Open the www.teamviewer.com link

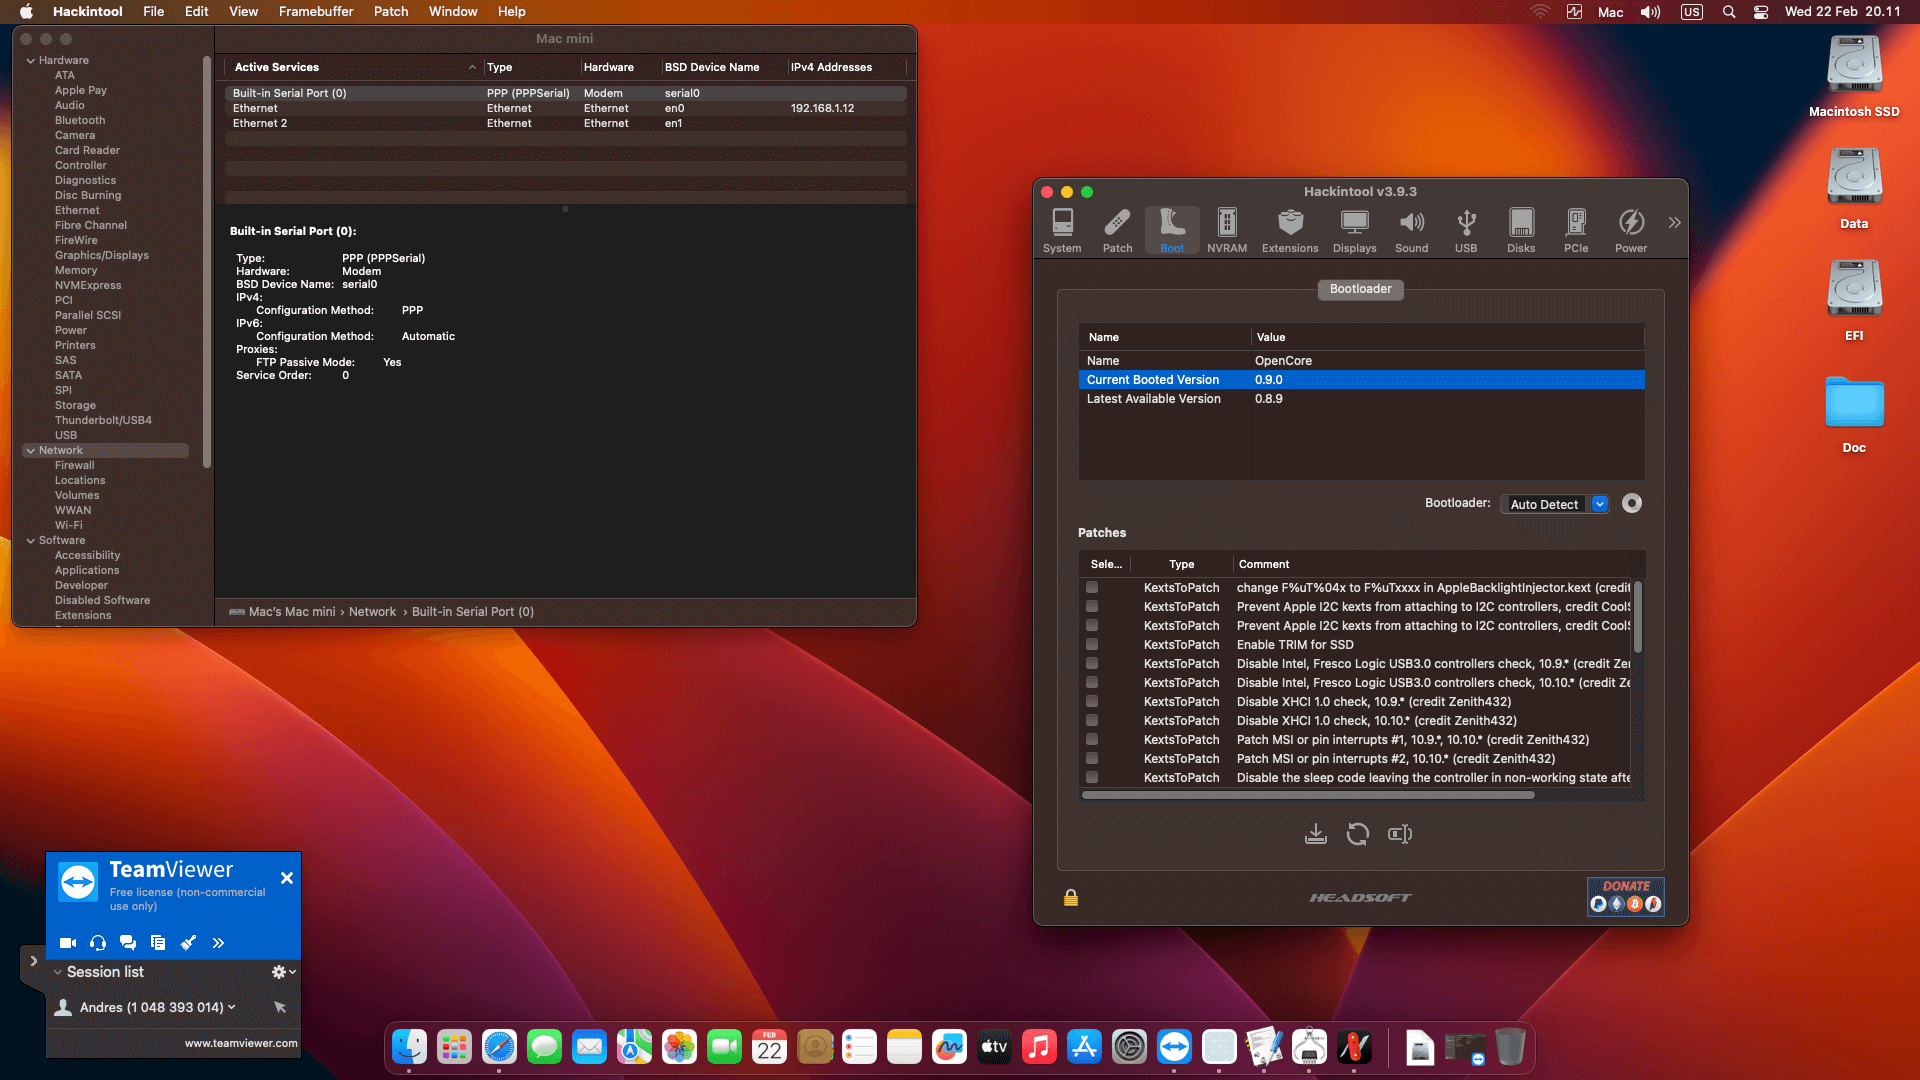coord(241,1043)
